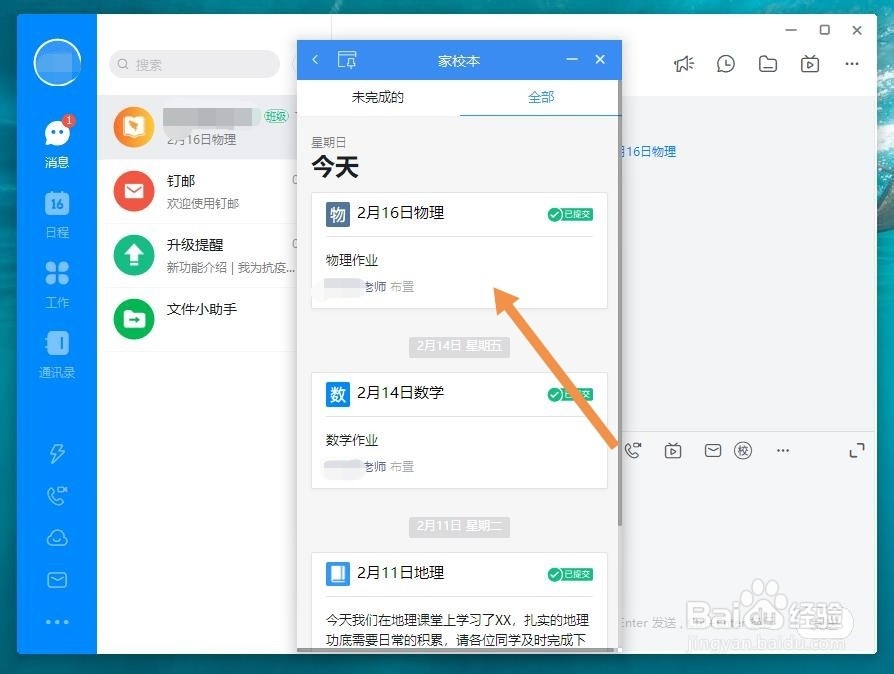894x674 pixels.
Task: Open the cloud drive icon in sidebar
Action: [x=57, y=538]
